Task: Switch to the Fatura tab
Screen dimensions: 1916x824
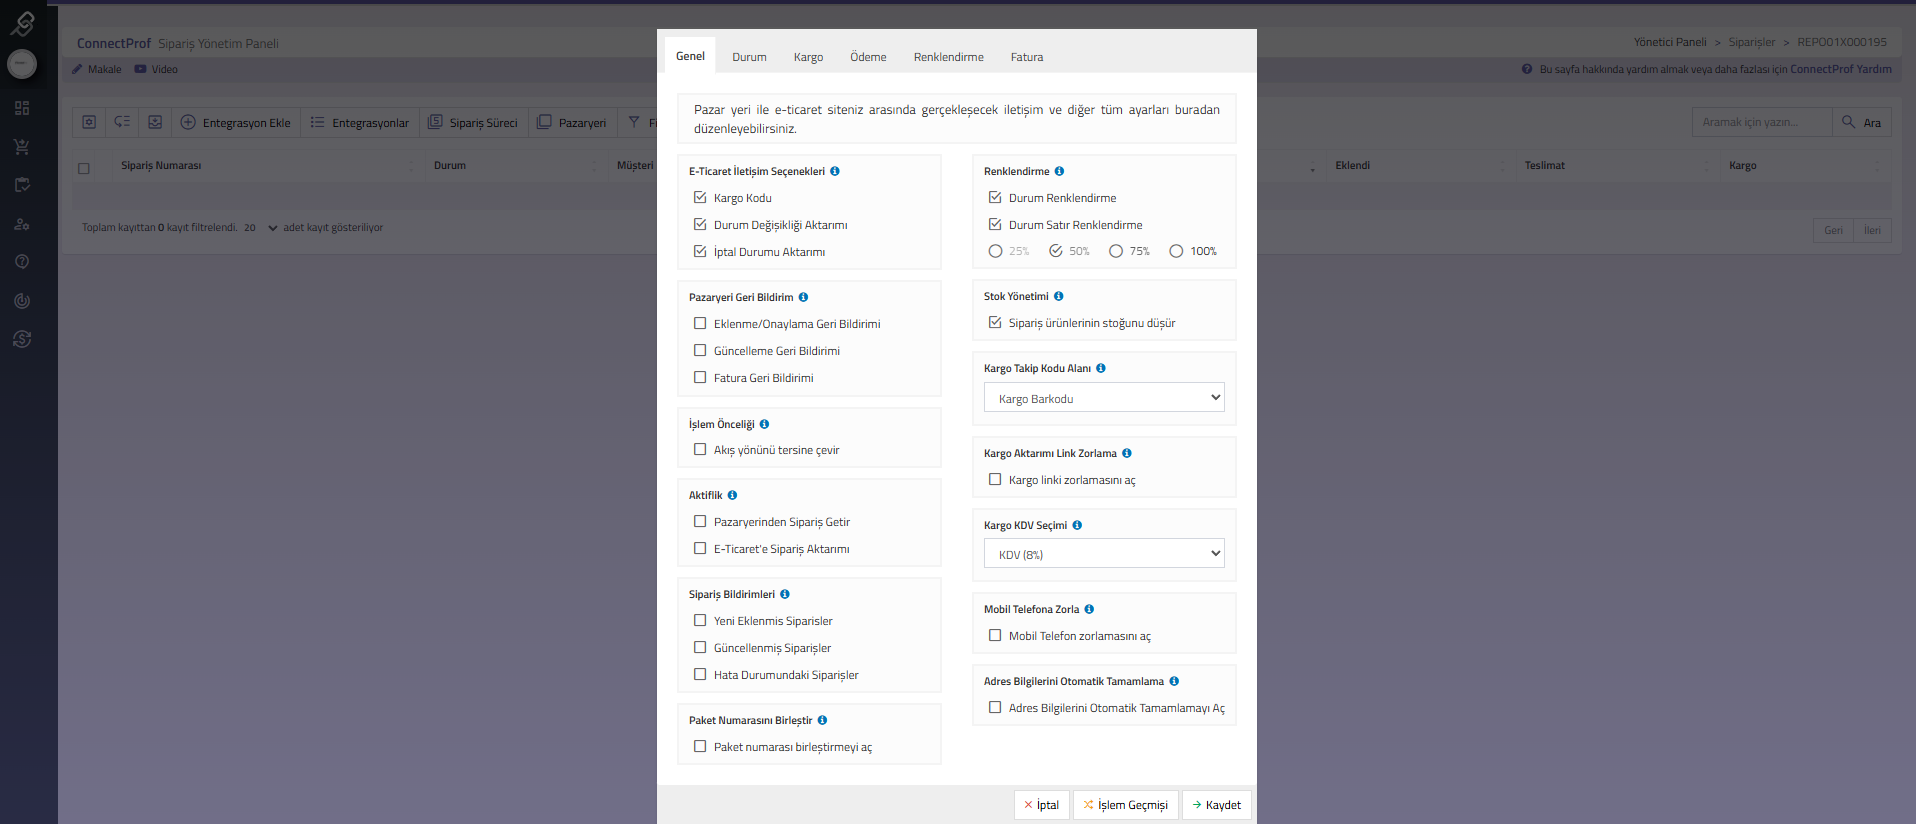Action: click(x=1026, y=57)
